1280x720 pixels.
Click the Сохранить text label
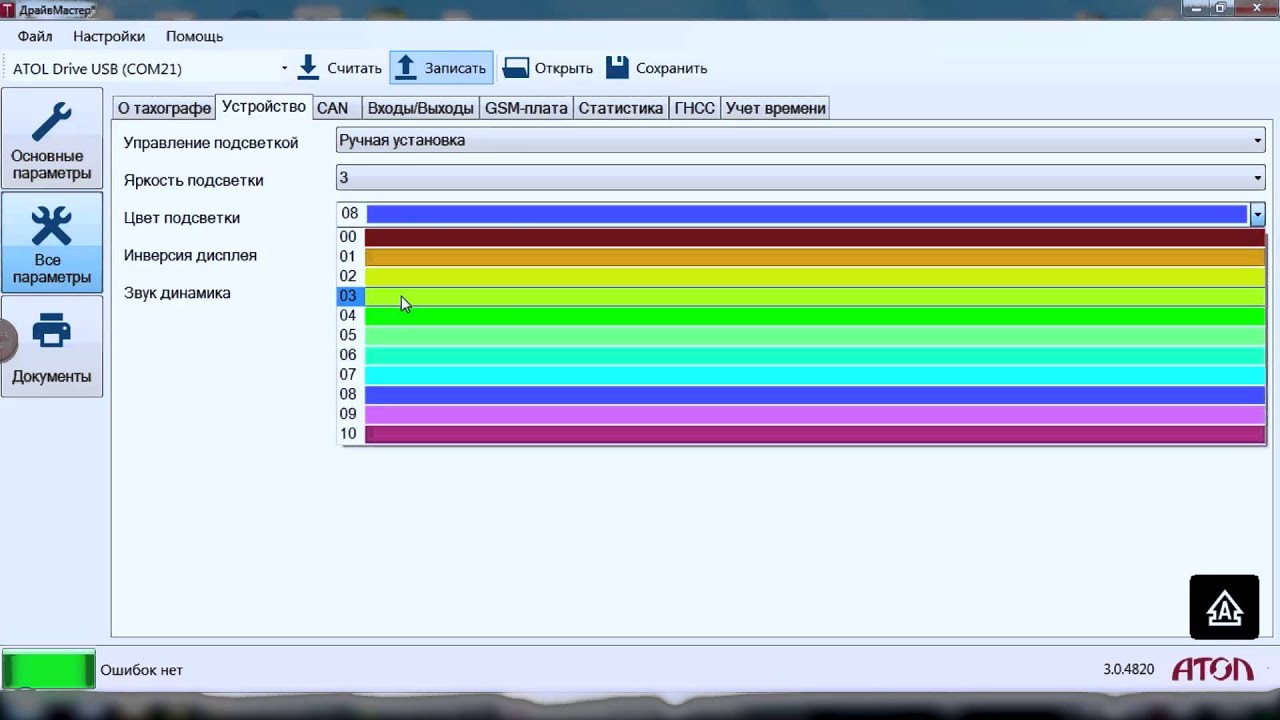pyautogui.click(x=671, y=69)
